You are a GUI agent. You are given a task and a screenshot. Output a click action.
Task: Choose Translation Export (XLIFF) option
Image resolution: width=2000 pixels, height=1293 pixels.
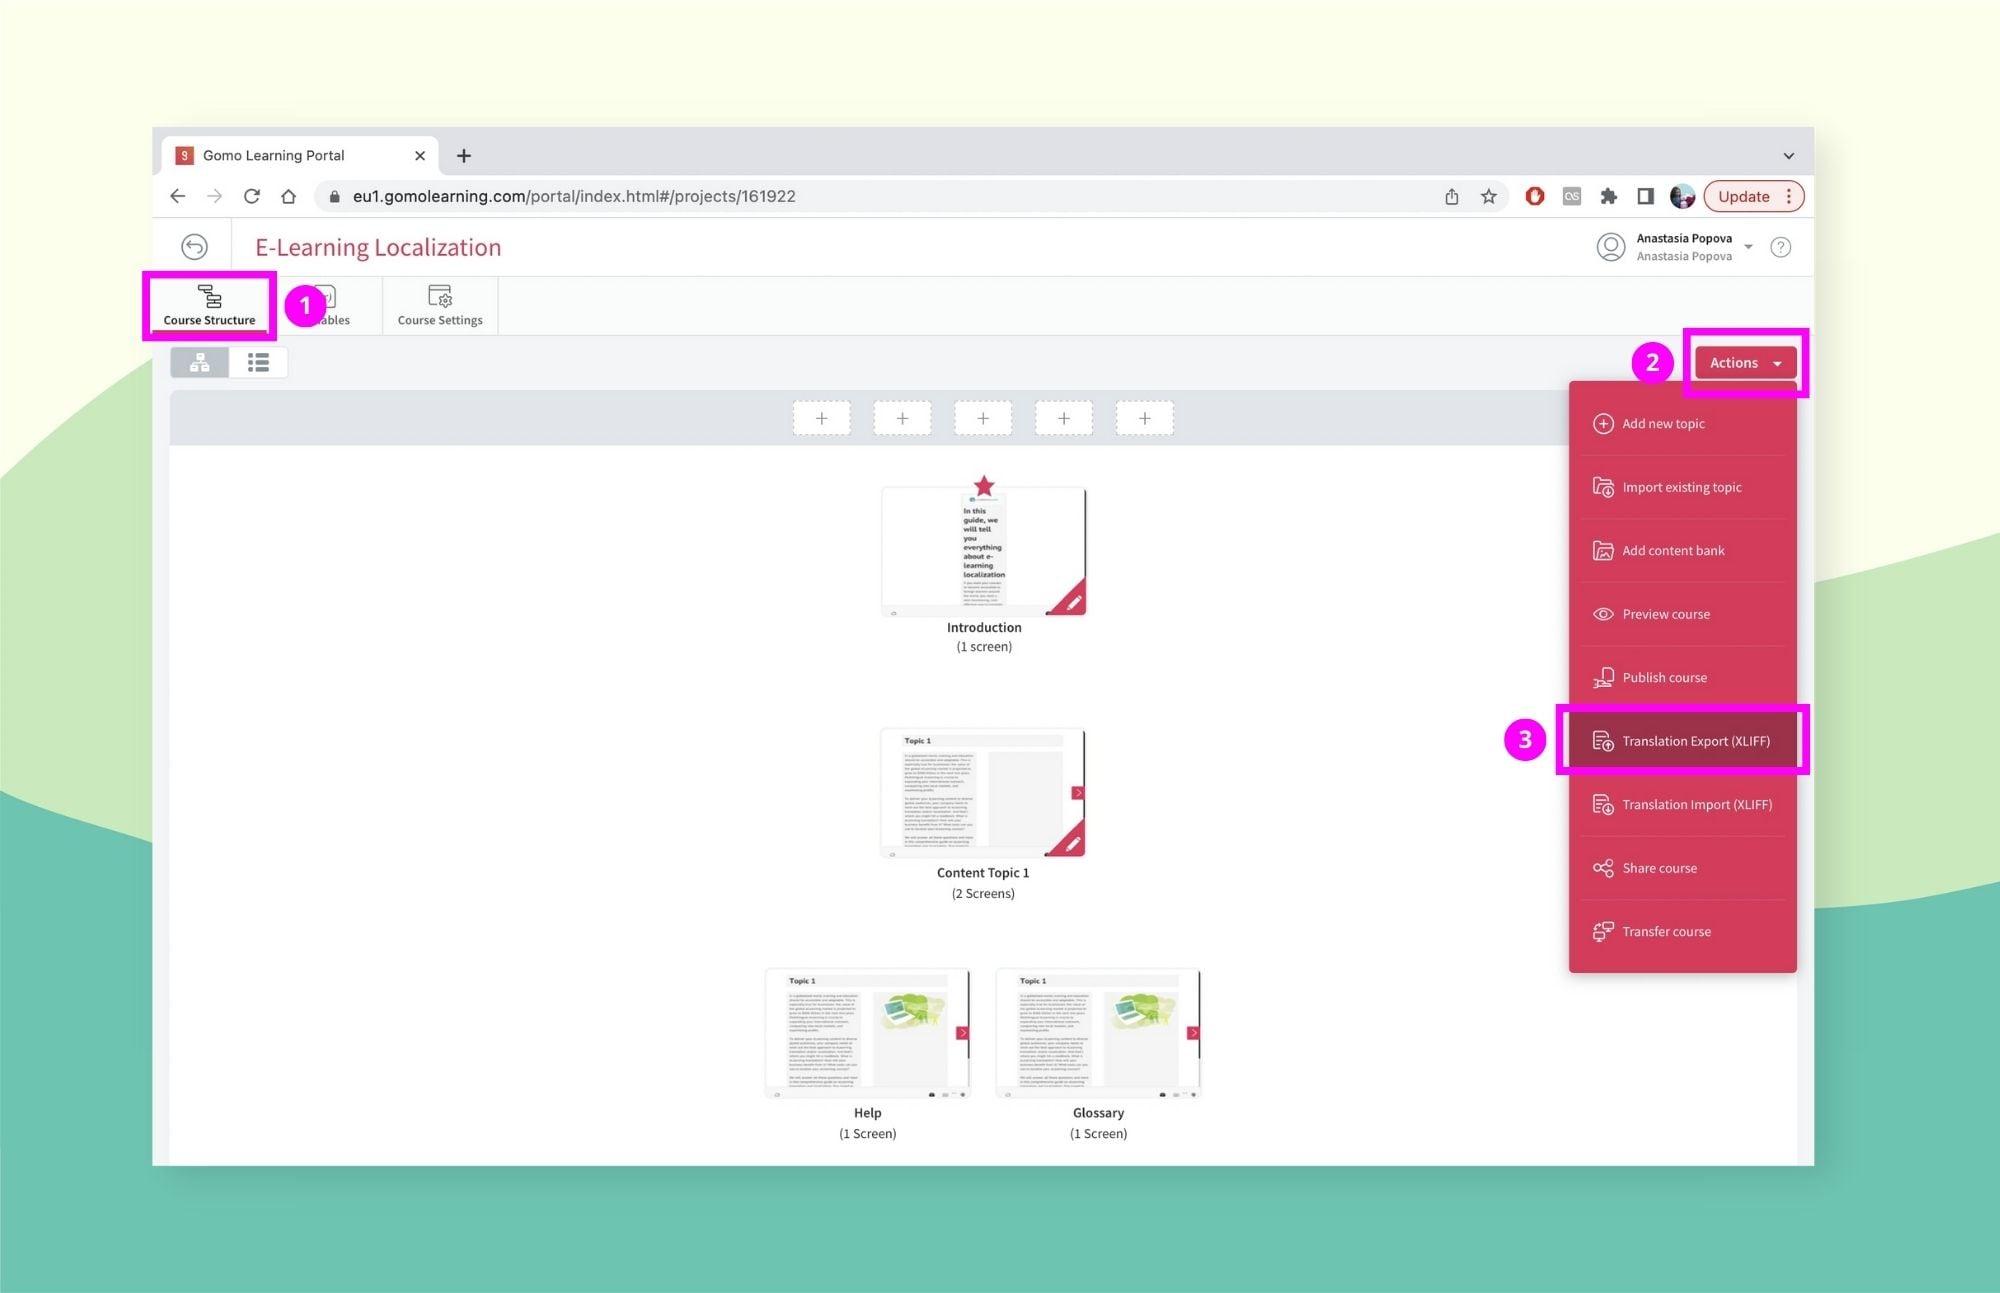[1695, 741]
